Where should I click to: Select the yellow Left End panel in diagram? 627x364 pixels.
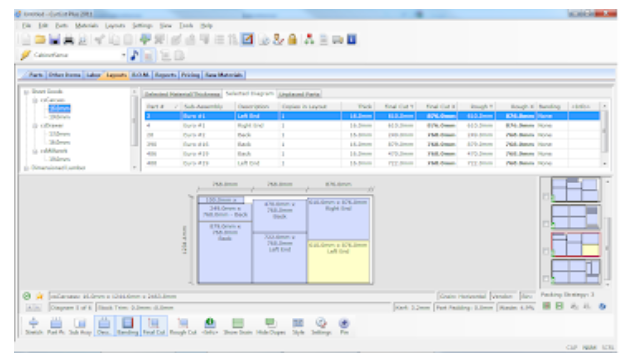(338, 262)
